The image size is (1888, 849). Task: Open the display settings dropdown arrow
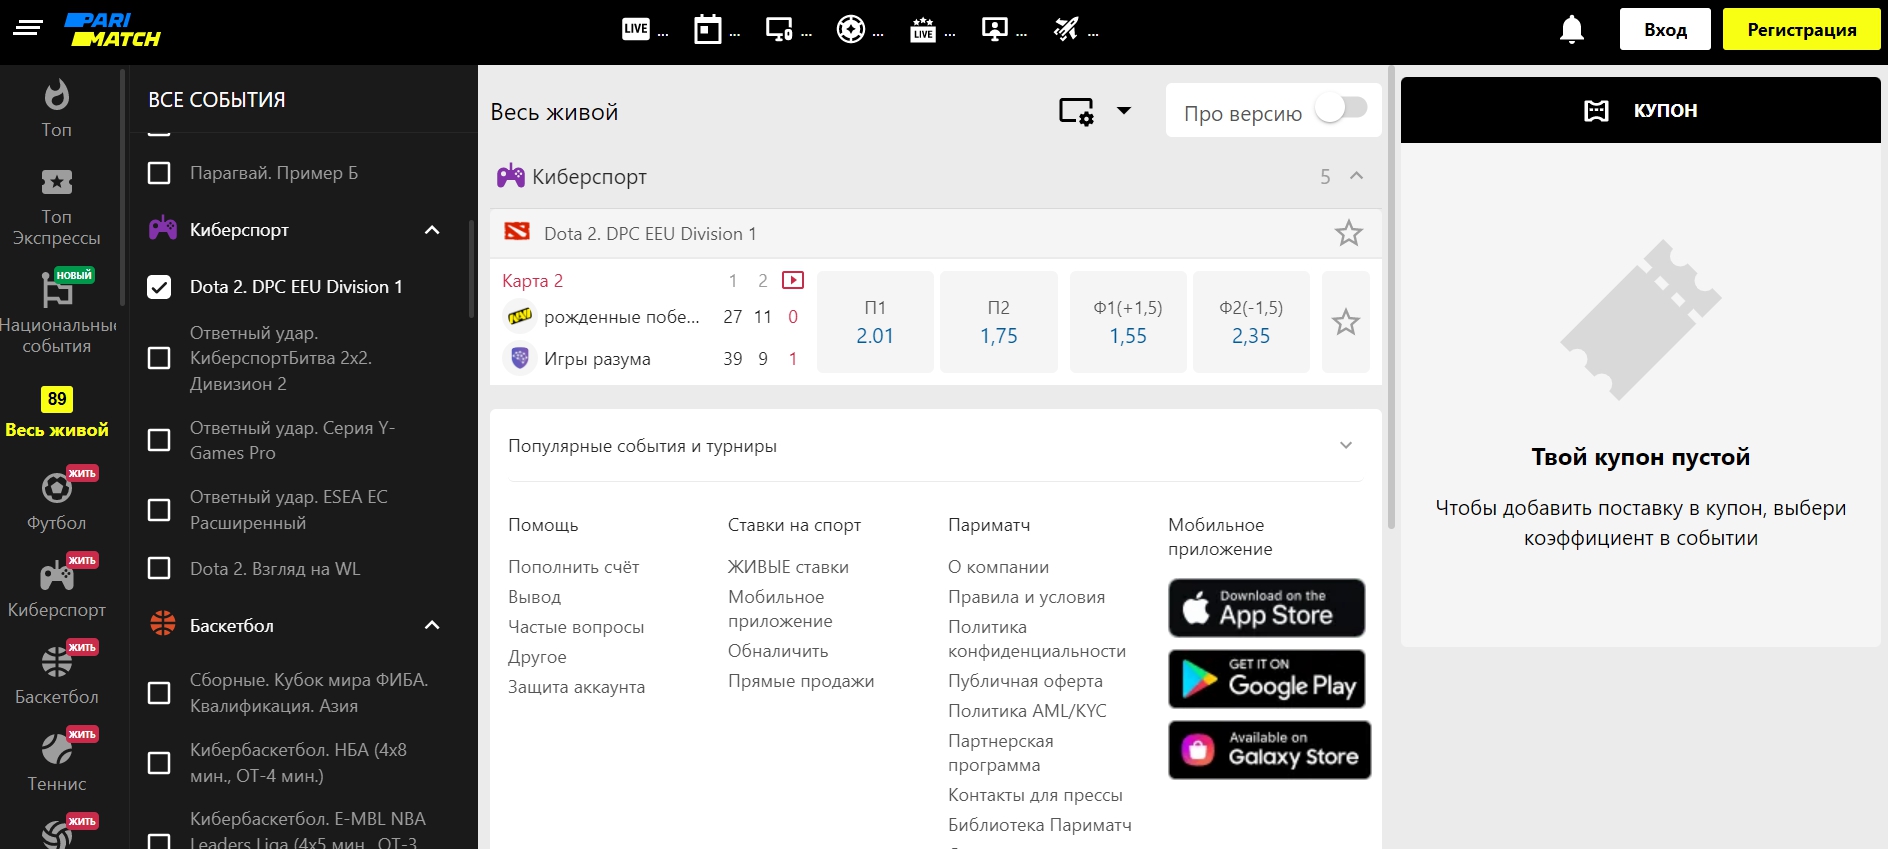pyautogui.click(x=1124, y=111)
